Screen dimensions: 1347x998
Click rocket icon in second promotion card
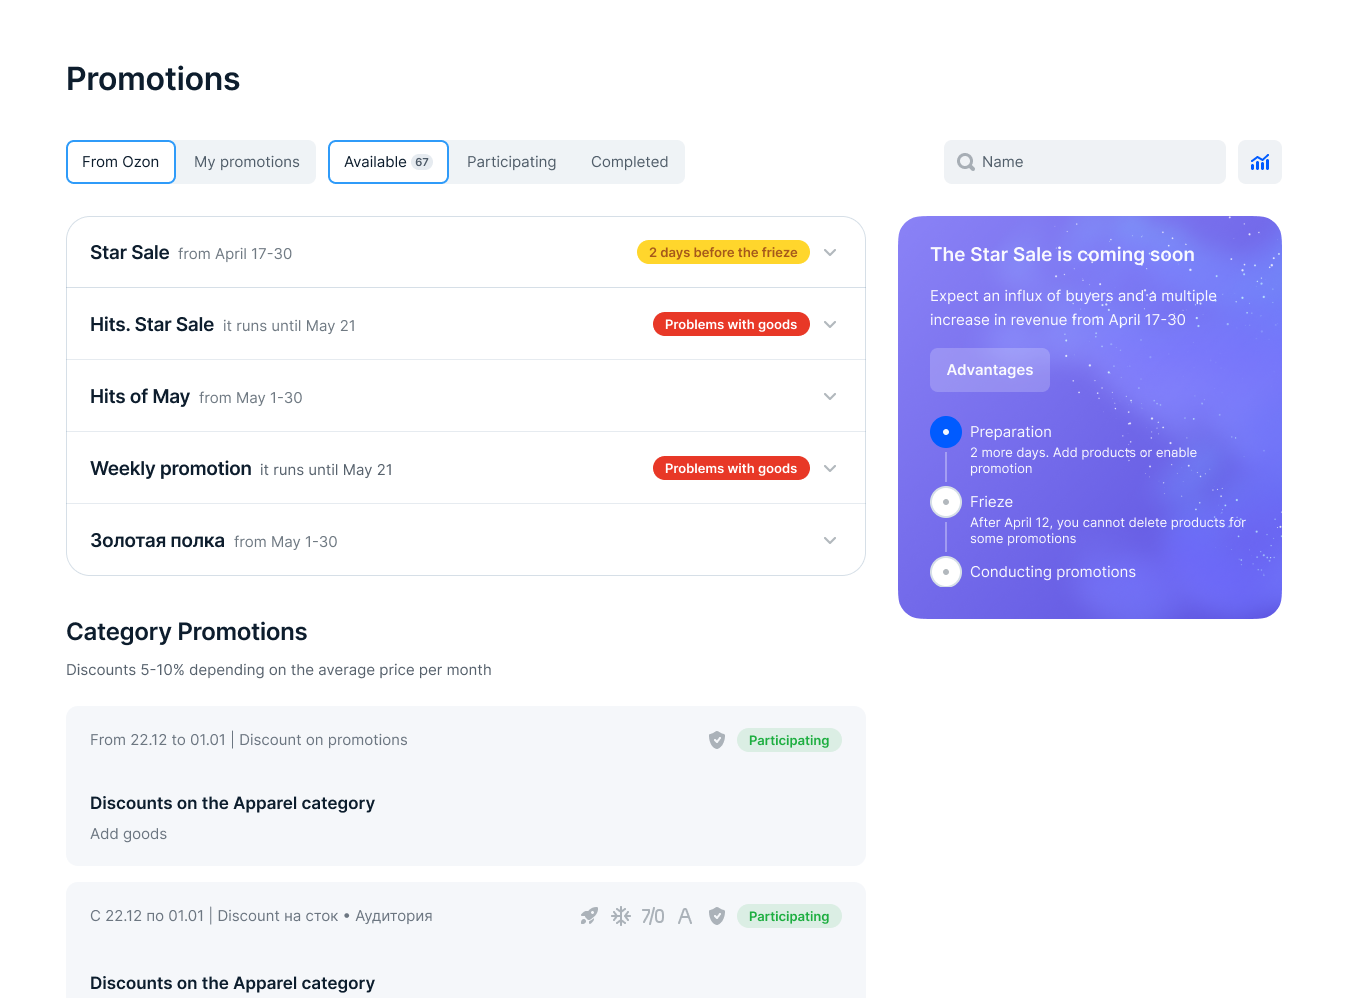(x=589, y=916)
